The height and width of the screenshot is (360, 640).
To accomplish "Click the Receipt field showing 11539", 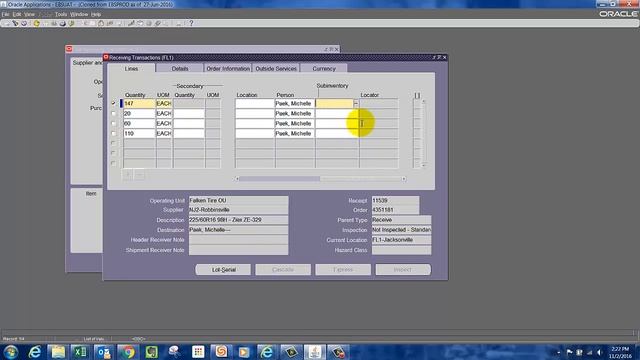I will (395, 200).
